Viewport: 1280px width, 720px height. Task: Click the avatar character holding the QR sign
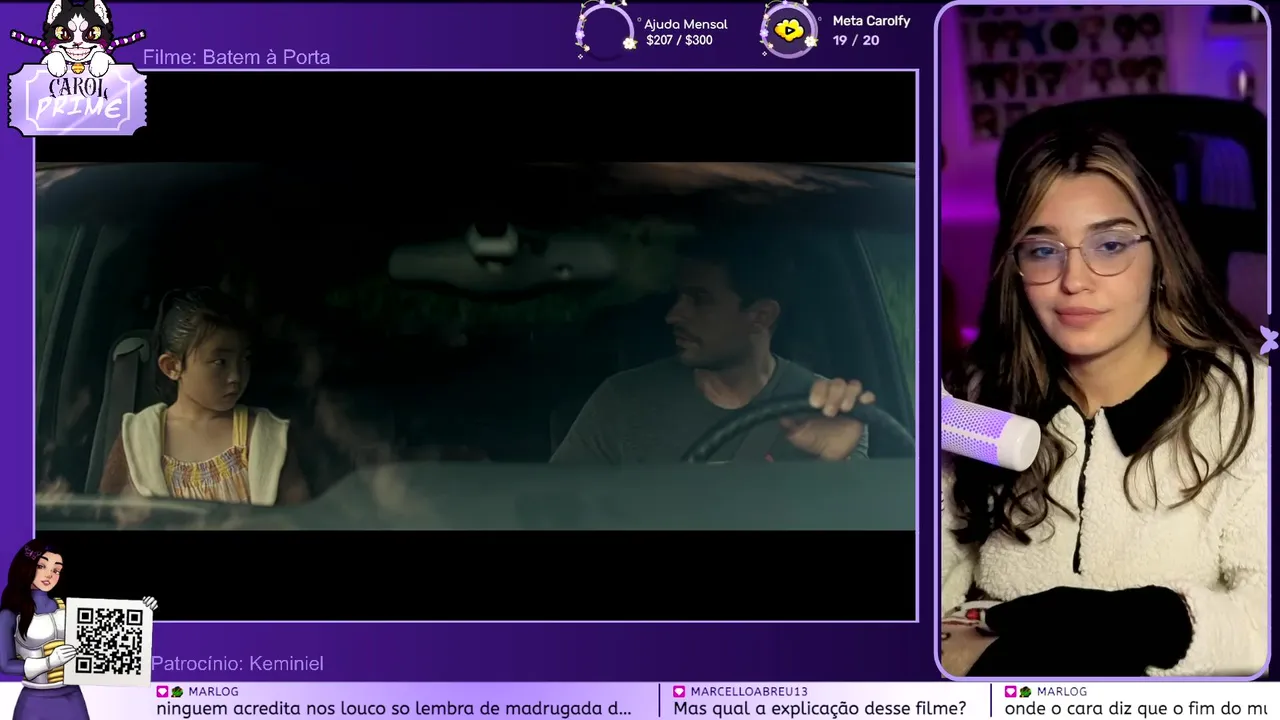coord(45,630)
